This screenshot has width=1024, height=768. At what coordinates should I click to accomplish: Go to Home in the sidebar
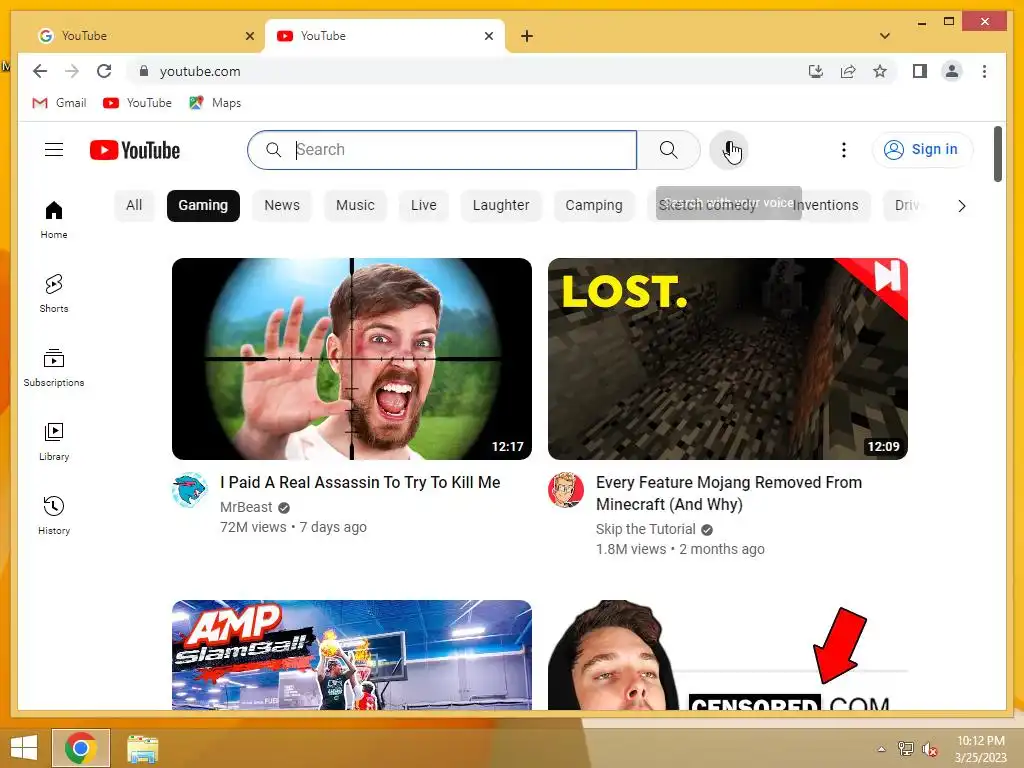point(54,220)
